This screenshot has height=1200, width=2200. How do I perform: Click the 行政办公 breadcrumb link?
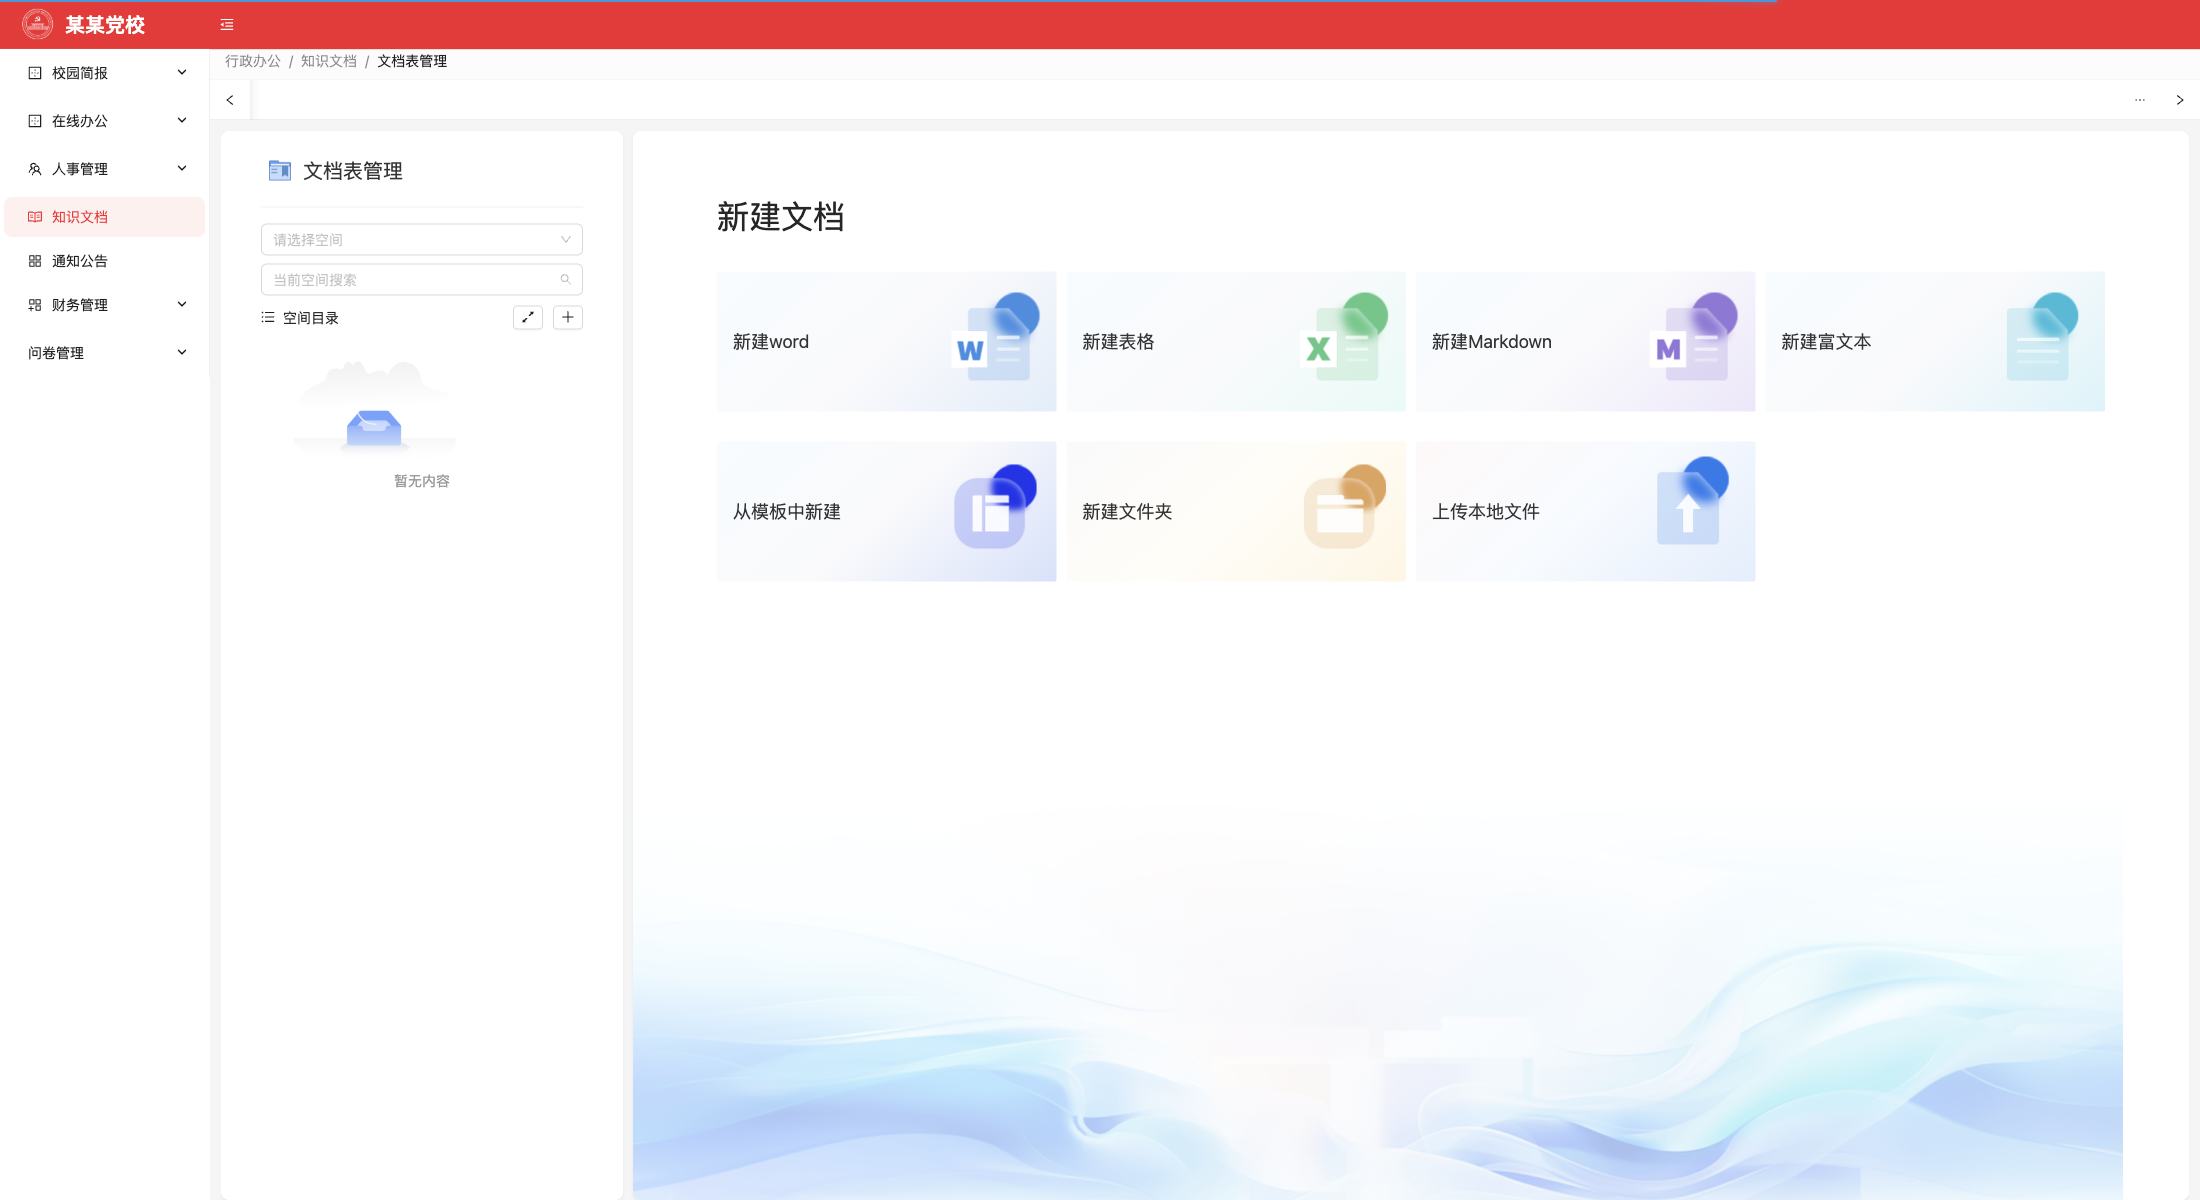coord(253,61)
